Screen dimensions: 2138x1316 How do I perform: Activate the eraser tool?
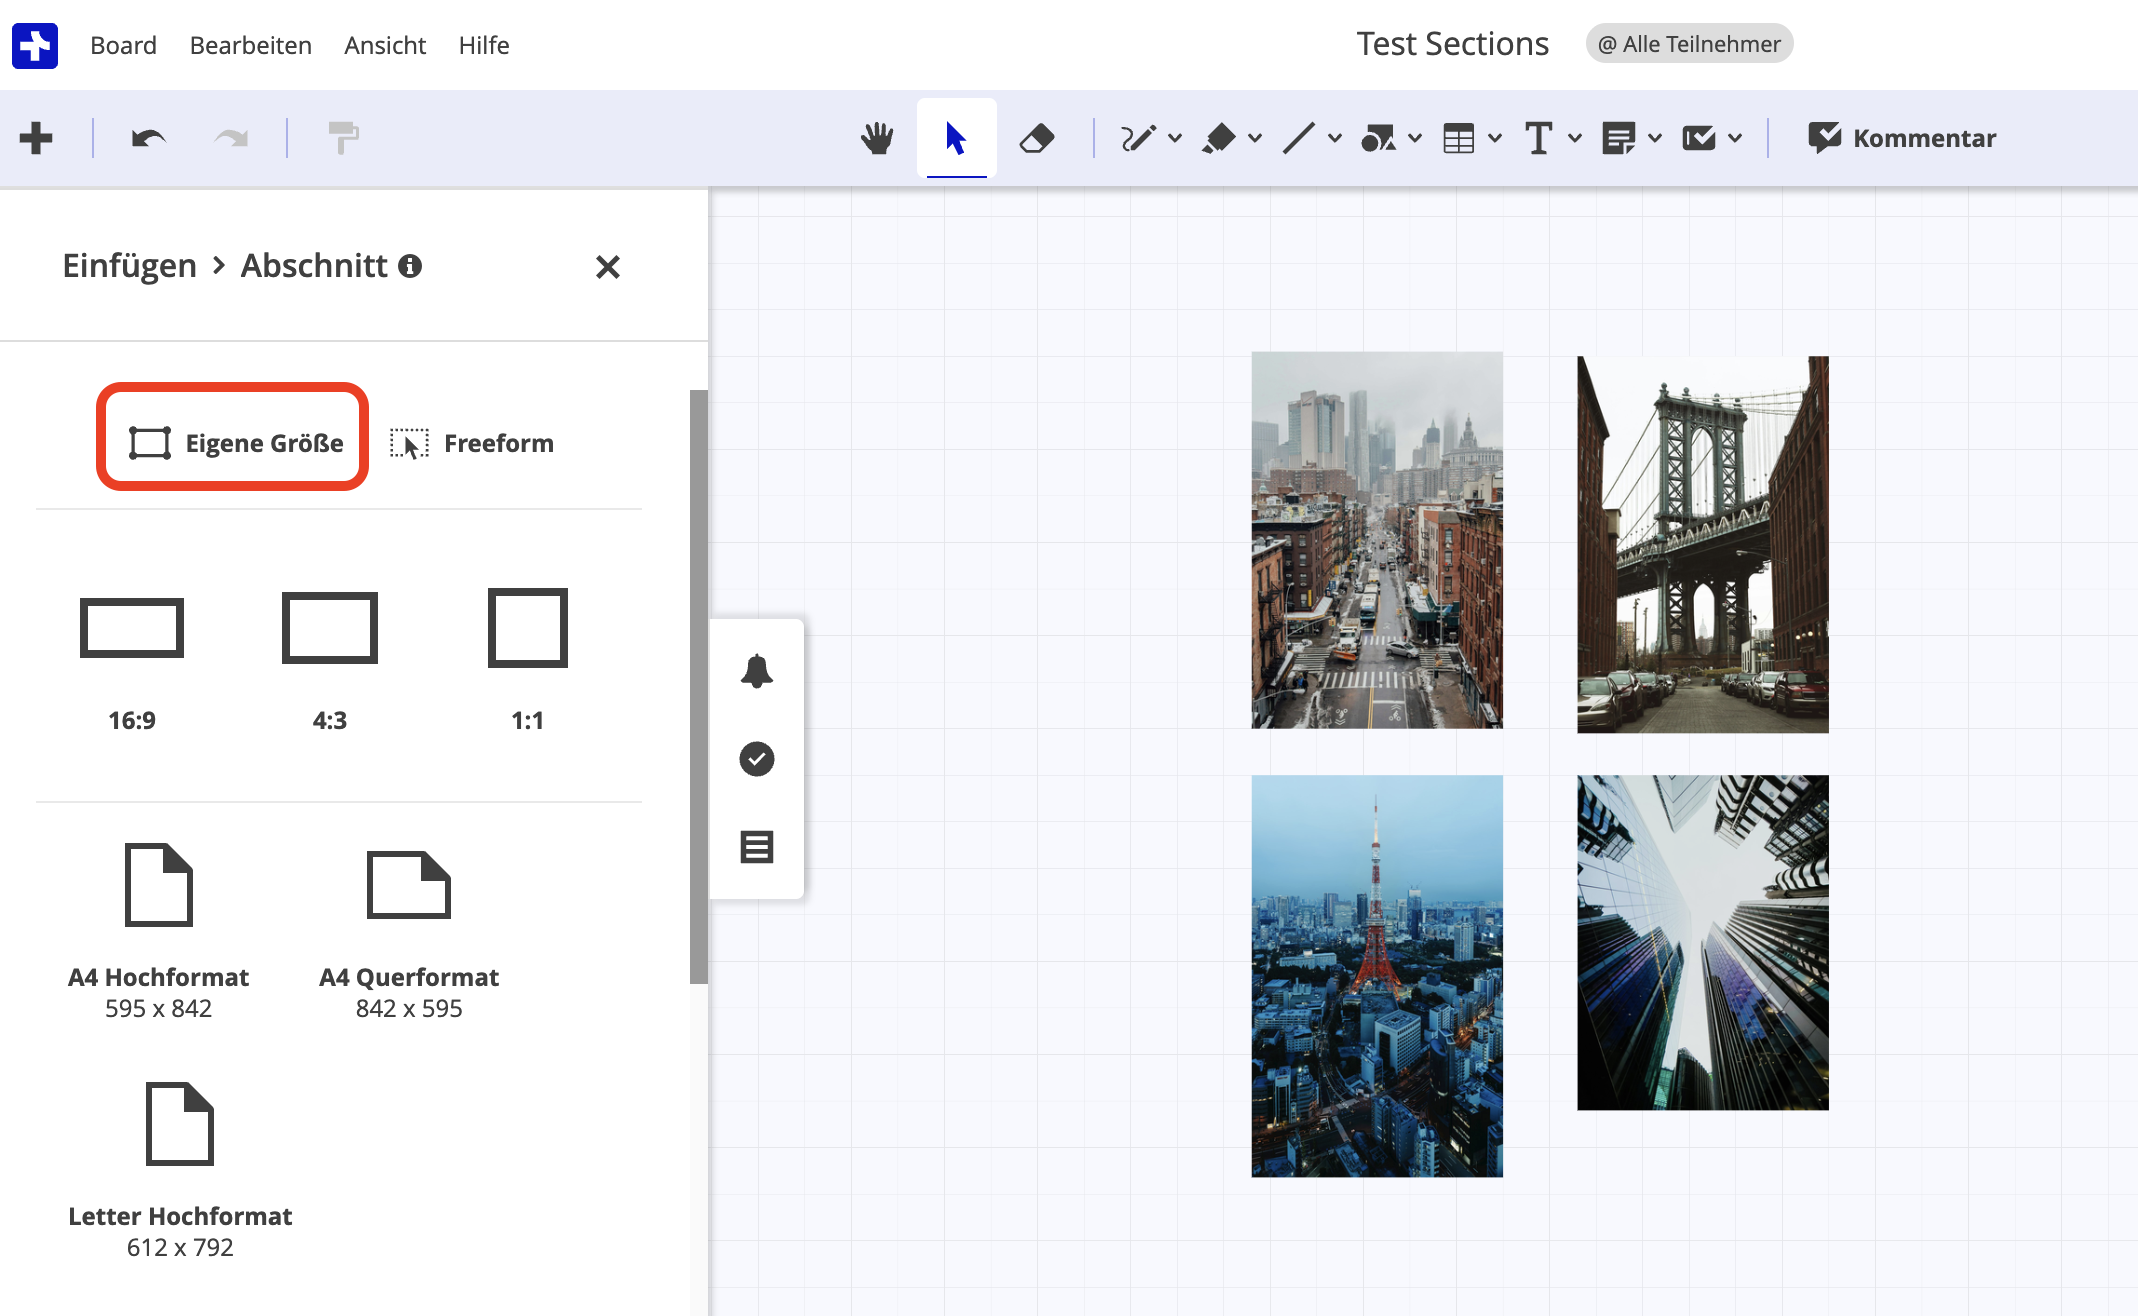pyautogui.click(x=1037, y=138)
